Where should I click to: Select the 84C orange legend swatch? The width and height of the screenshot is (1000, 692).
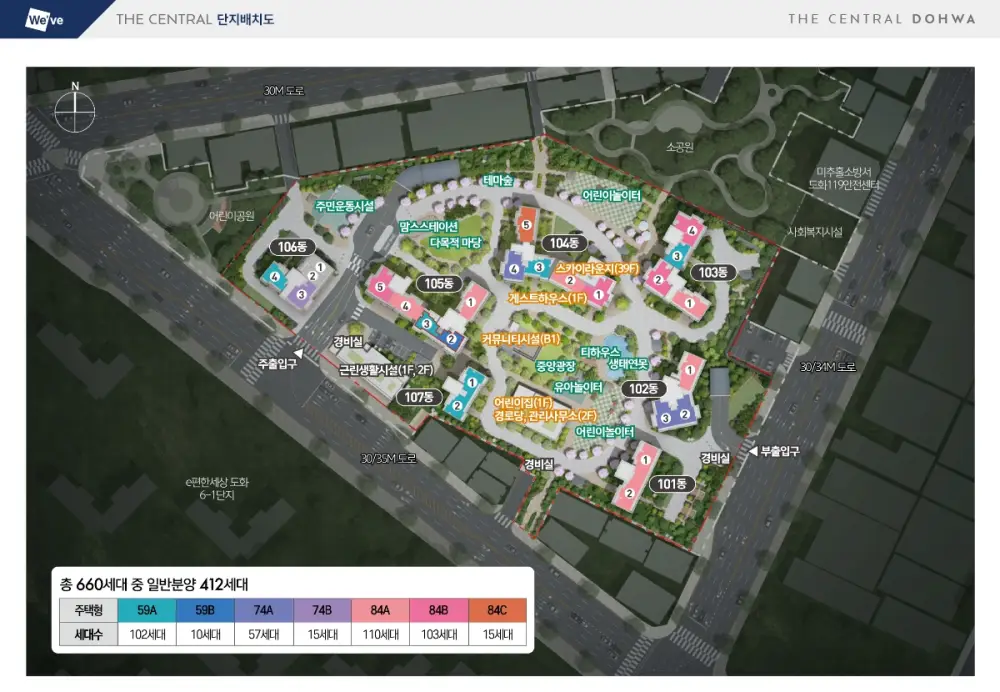pyautogui.click(x=496, y=609)
